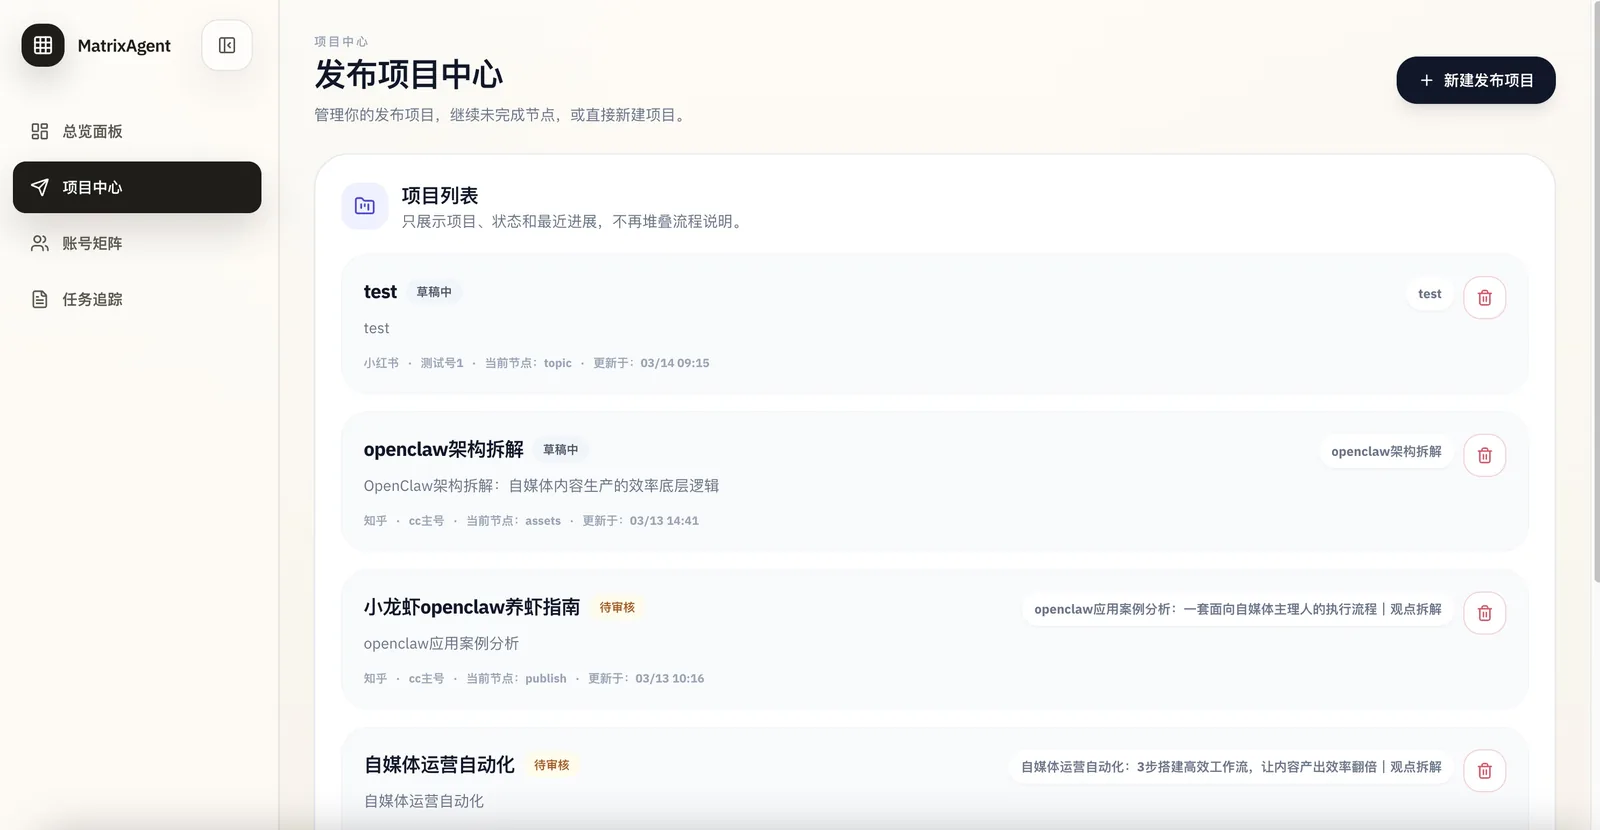Image resolution: width=1600 pixels, height=830 pixels.
Task: Open the 自媒体运营自动化 project title
Action: pos(439,765)
